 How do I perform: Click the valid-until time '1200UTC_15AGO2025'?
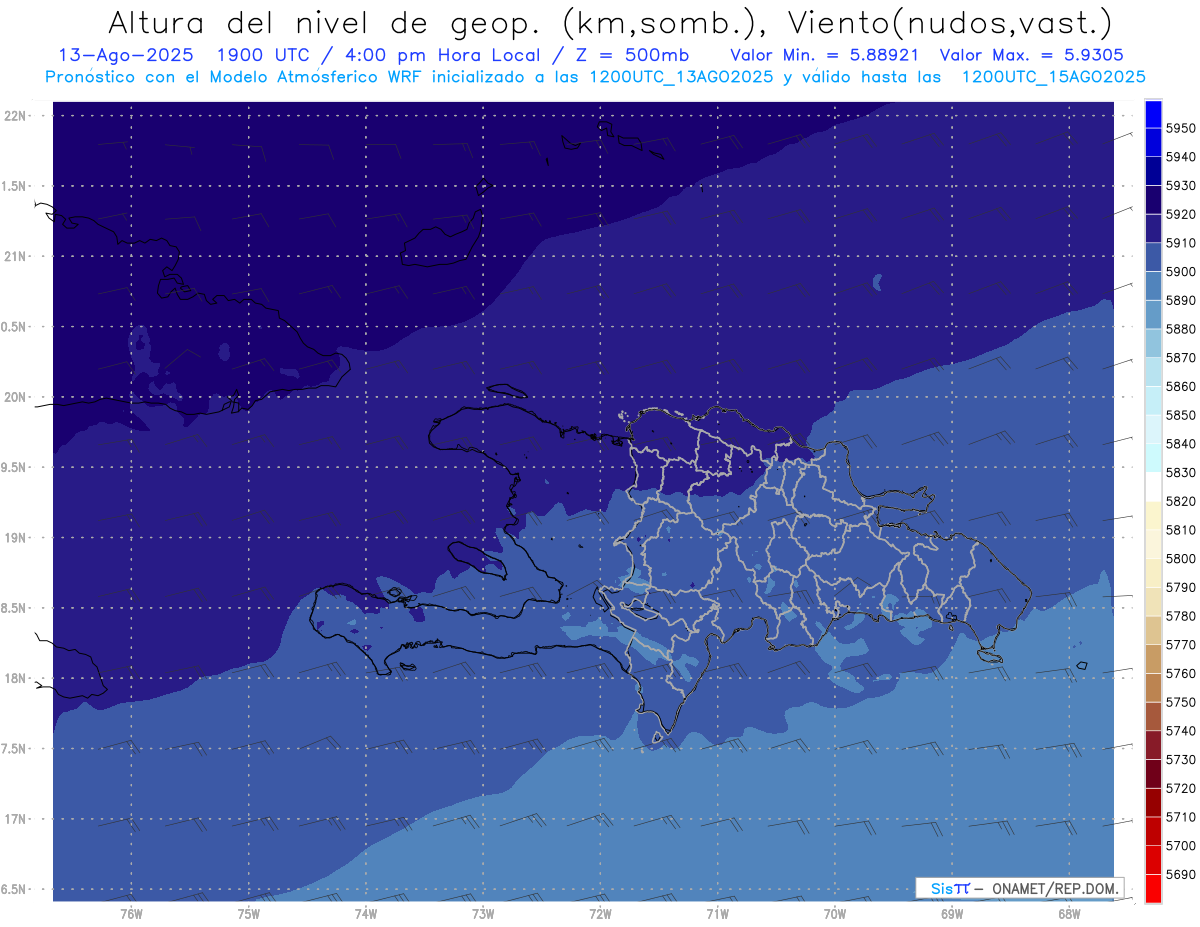point(1053,77)
